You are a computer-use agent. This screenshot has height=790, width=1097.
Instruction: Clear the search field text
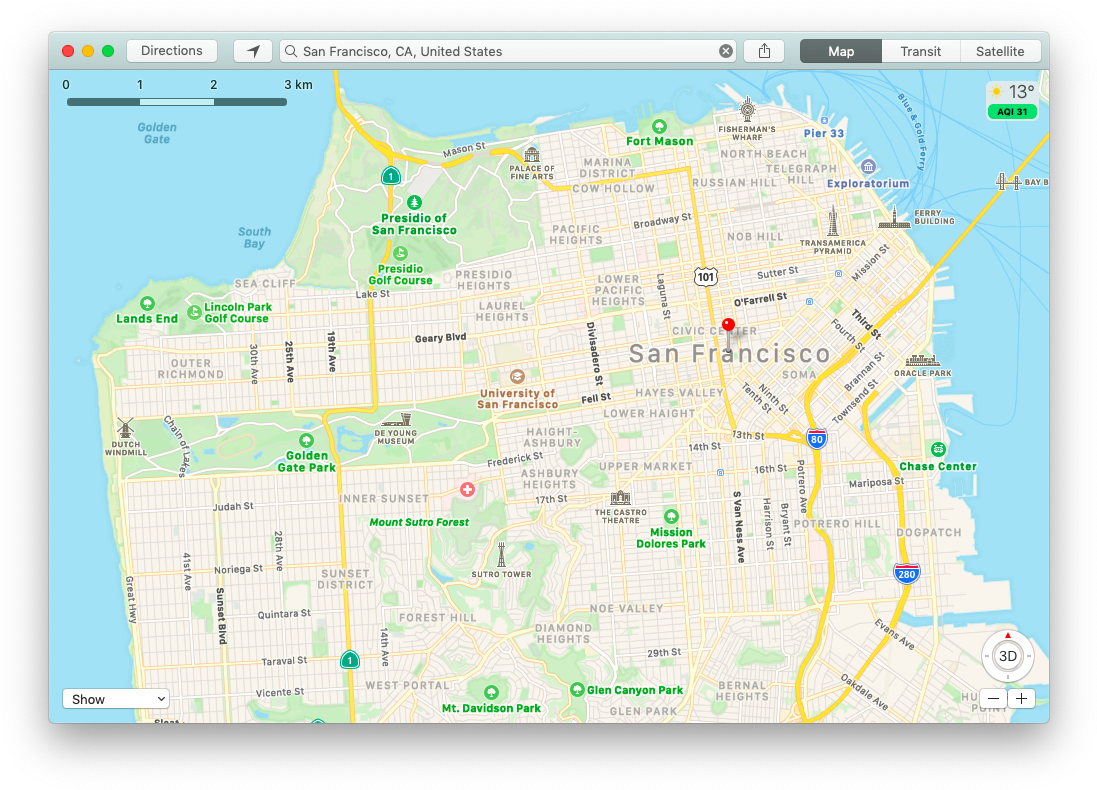[726, 51]
